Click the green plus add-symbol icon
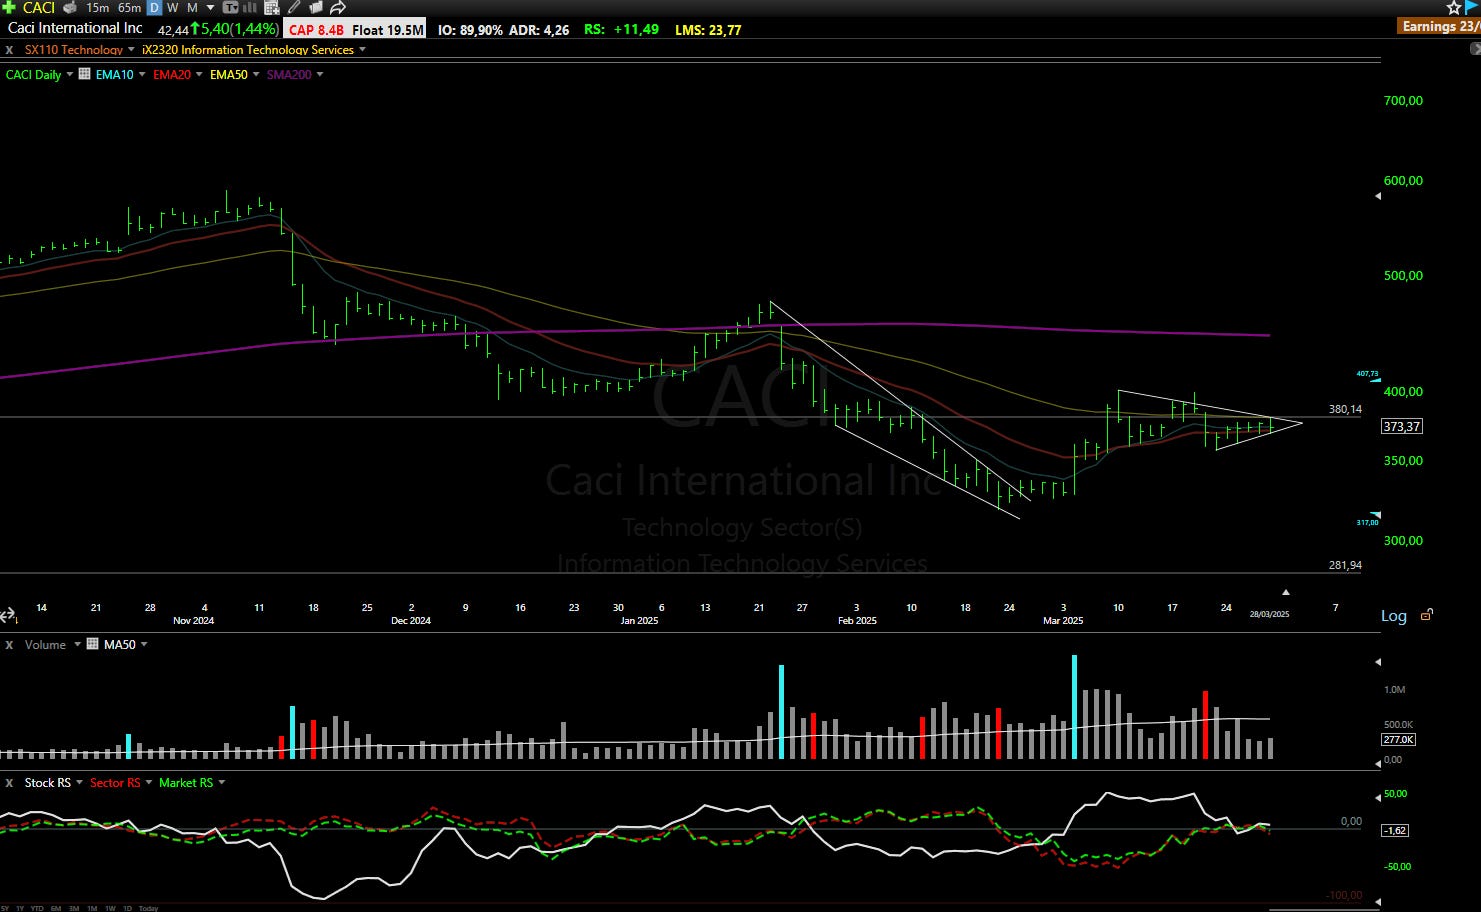The width and height of the screenshot is (1481, 912). point(9,7)
